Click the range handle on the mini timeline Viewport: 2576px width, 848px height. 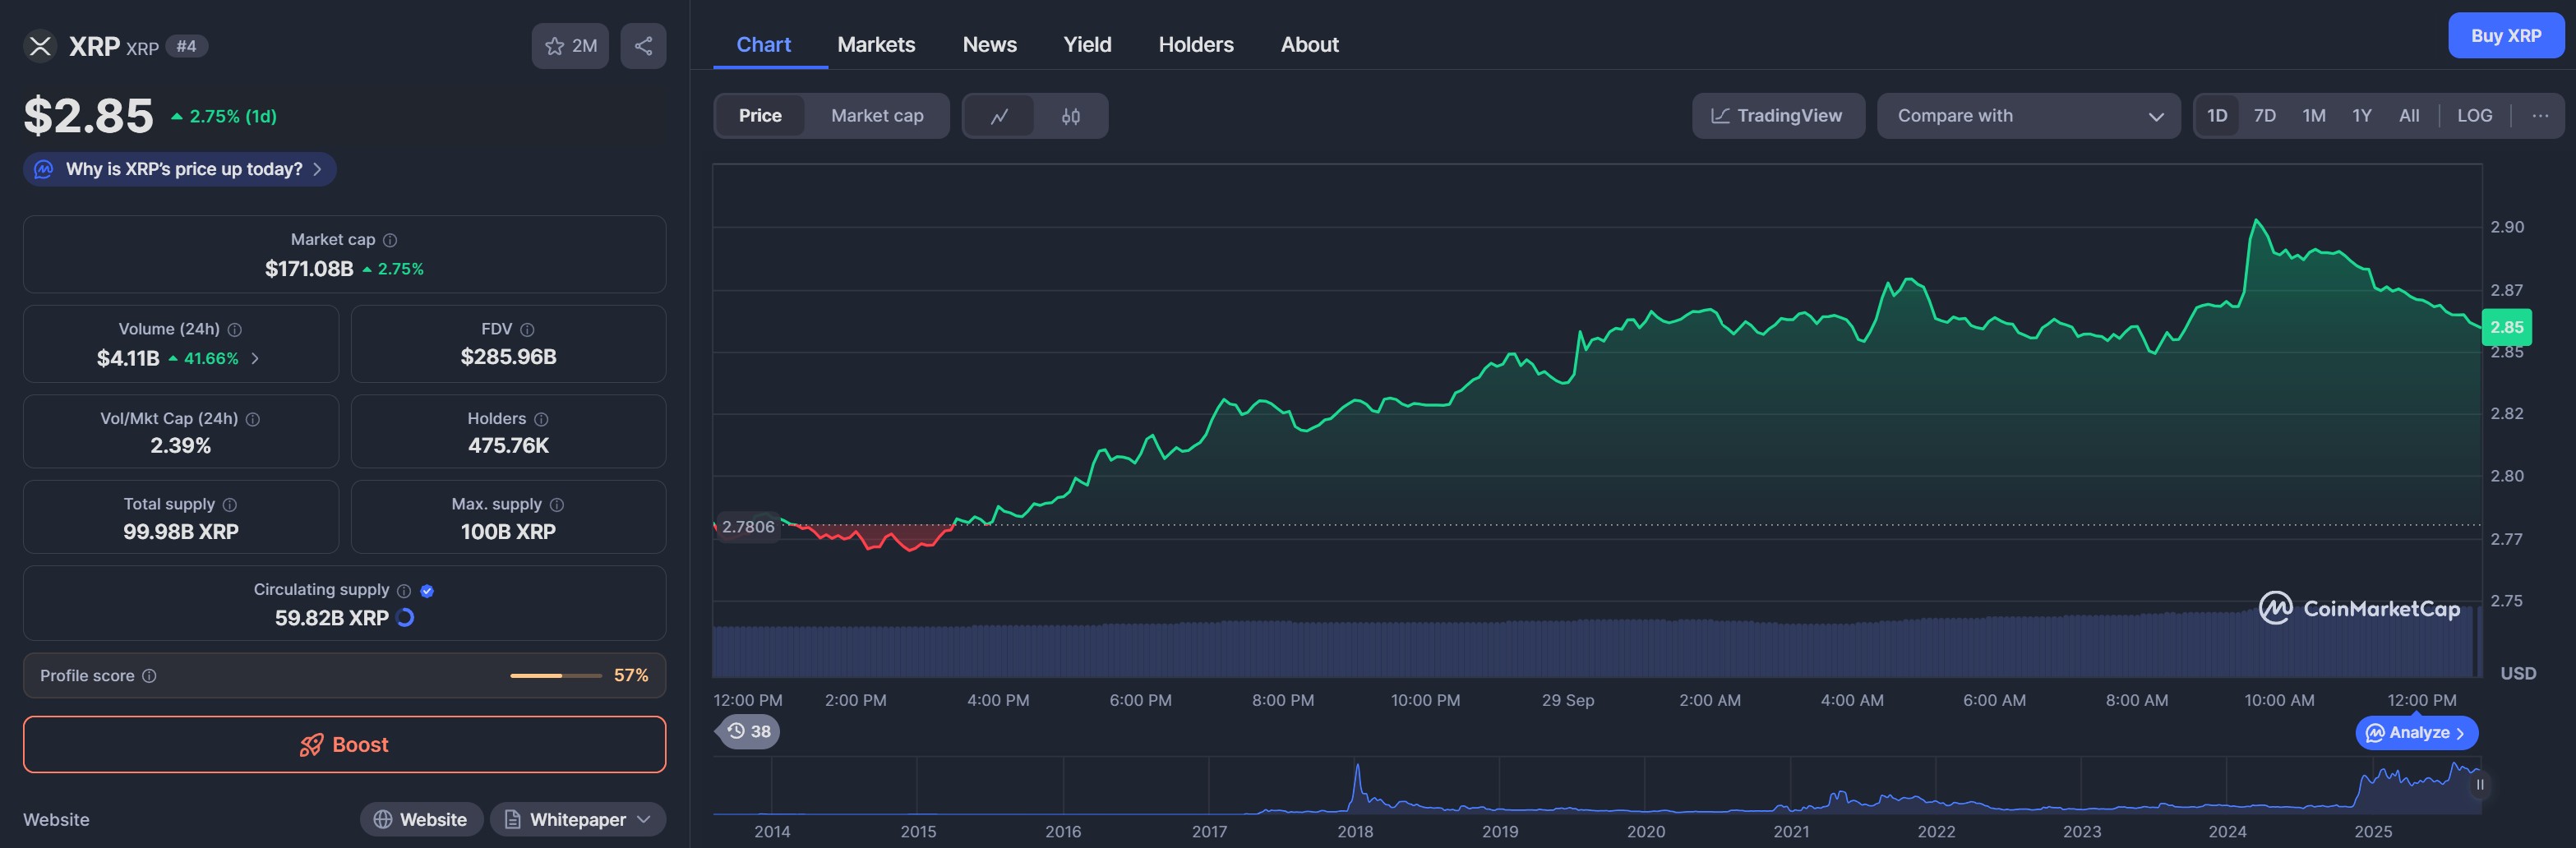[x=2479, y=785]
